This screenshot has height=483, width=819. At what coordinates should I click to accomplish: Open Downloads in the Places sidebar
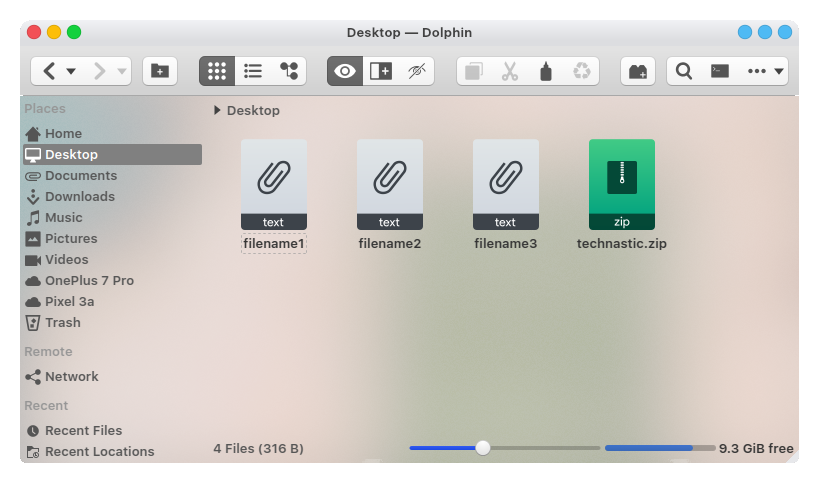click(x=79, y=197)
